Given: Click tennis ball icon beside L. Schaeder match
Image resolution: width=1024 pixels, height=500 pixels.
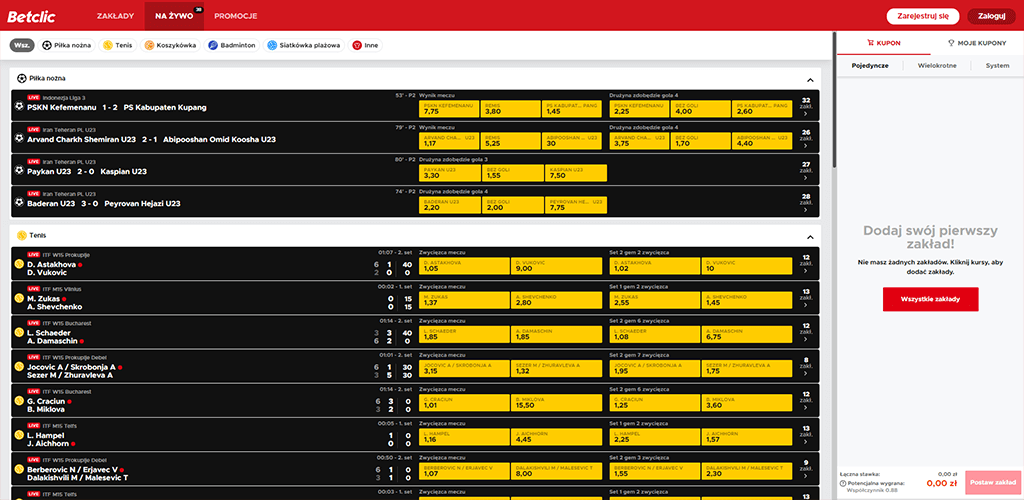Looking at the screenshot, I should pyautogui.click(x=19, y=333).
